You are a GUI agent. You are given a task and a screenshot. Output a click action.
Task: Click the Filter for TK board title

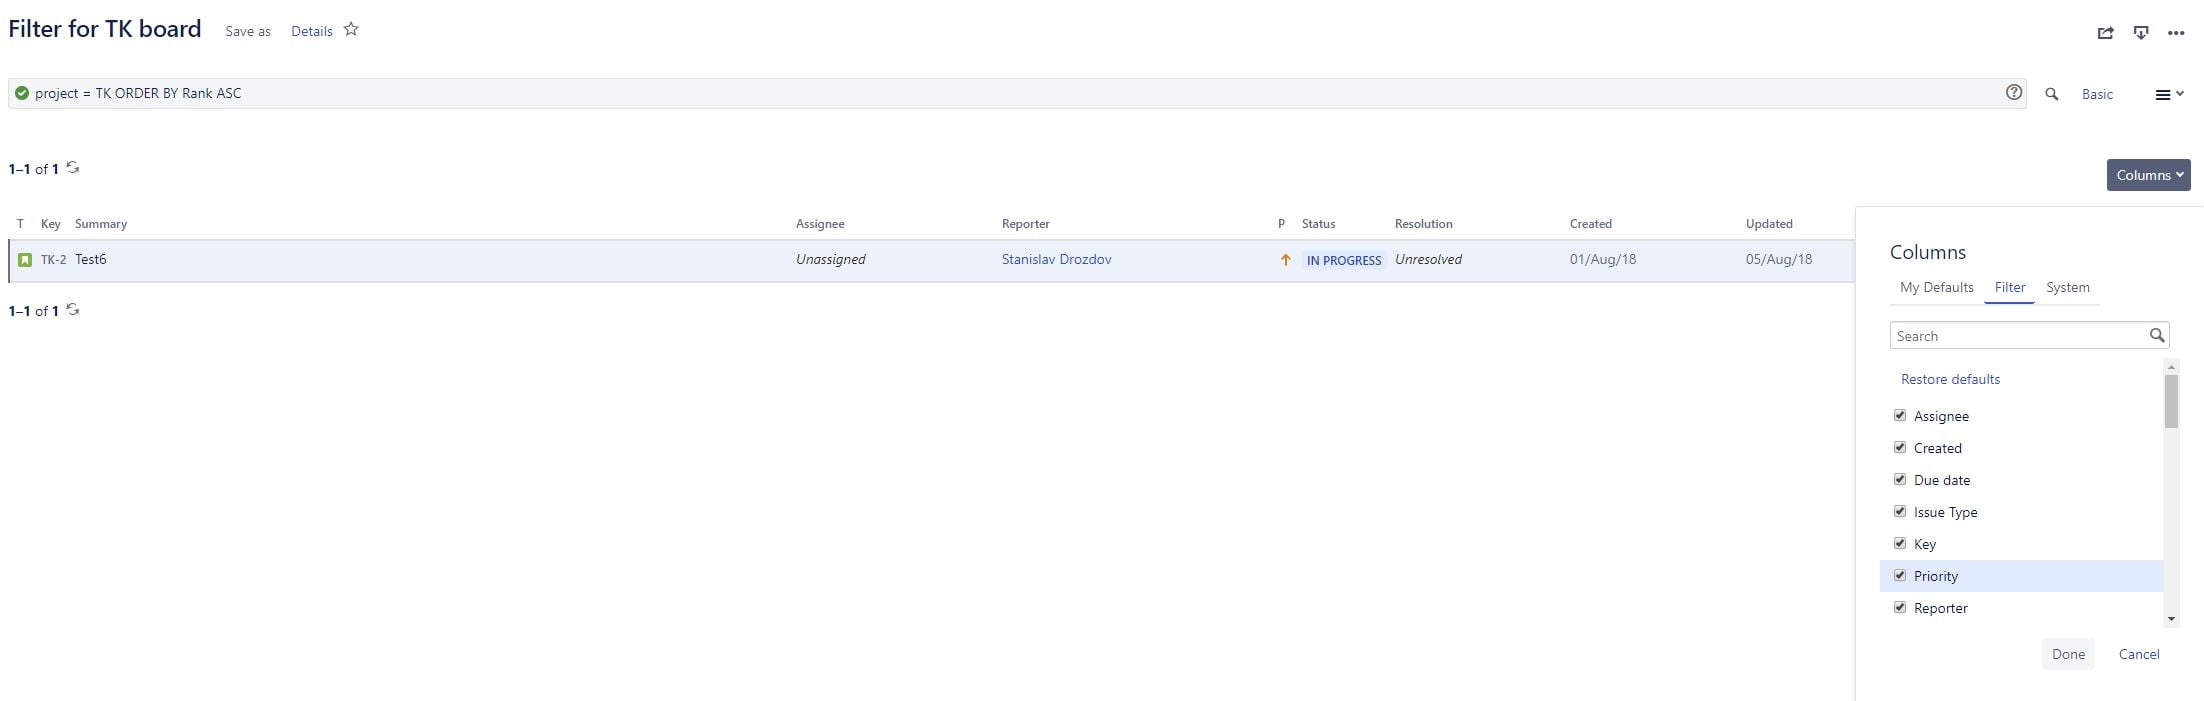tap(105, 29)
